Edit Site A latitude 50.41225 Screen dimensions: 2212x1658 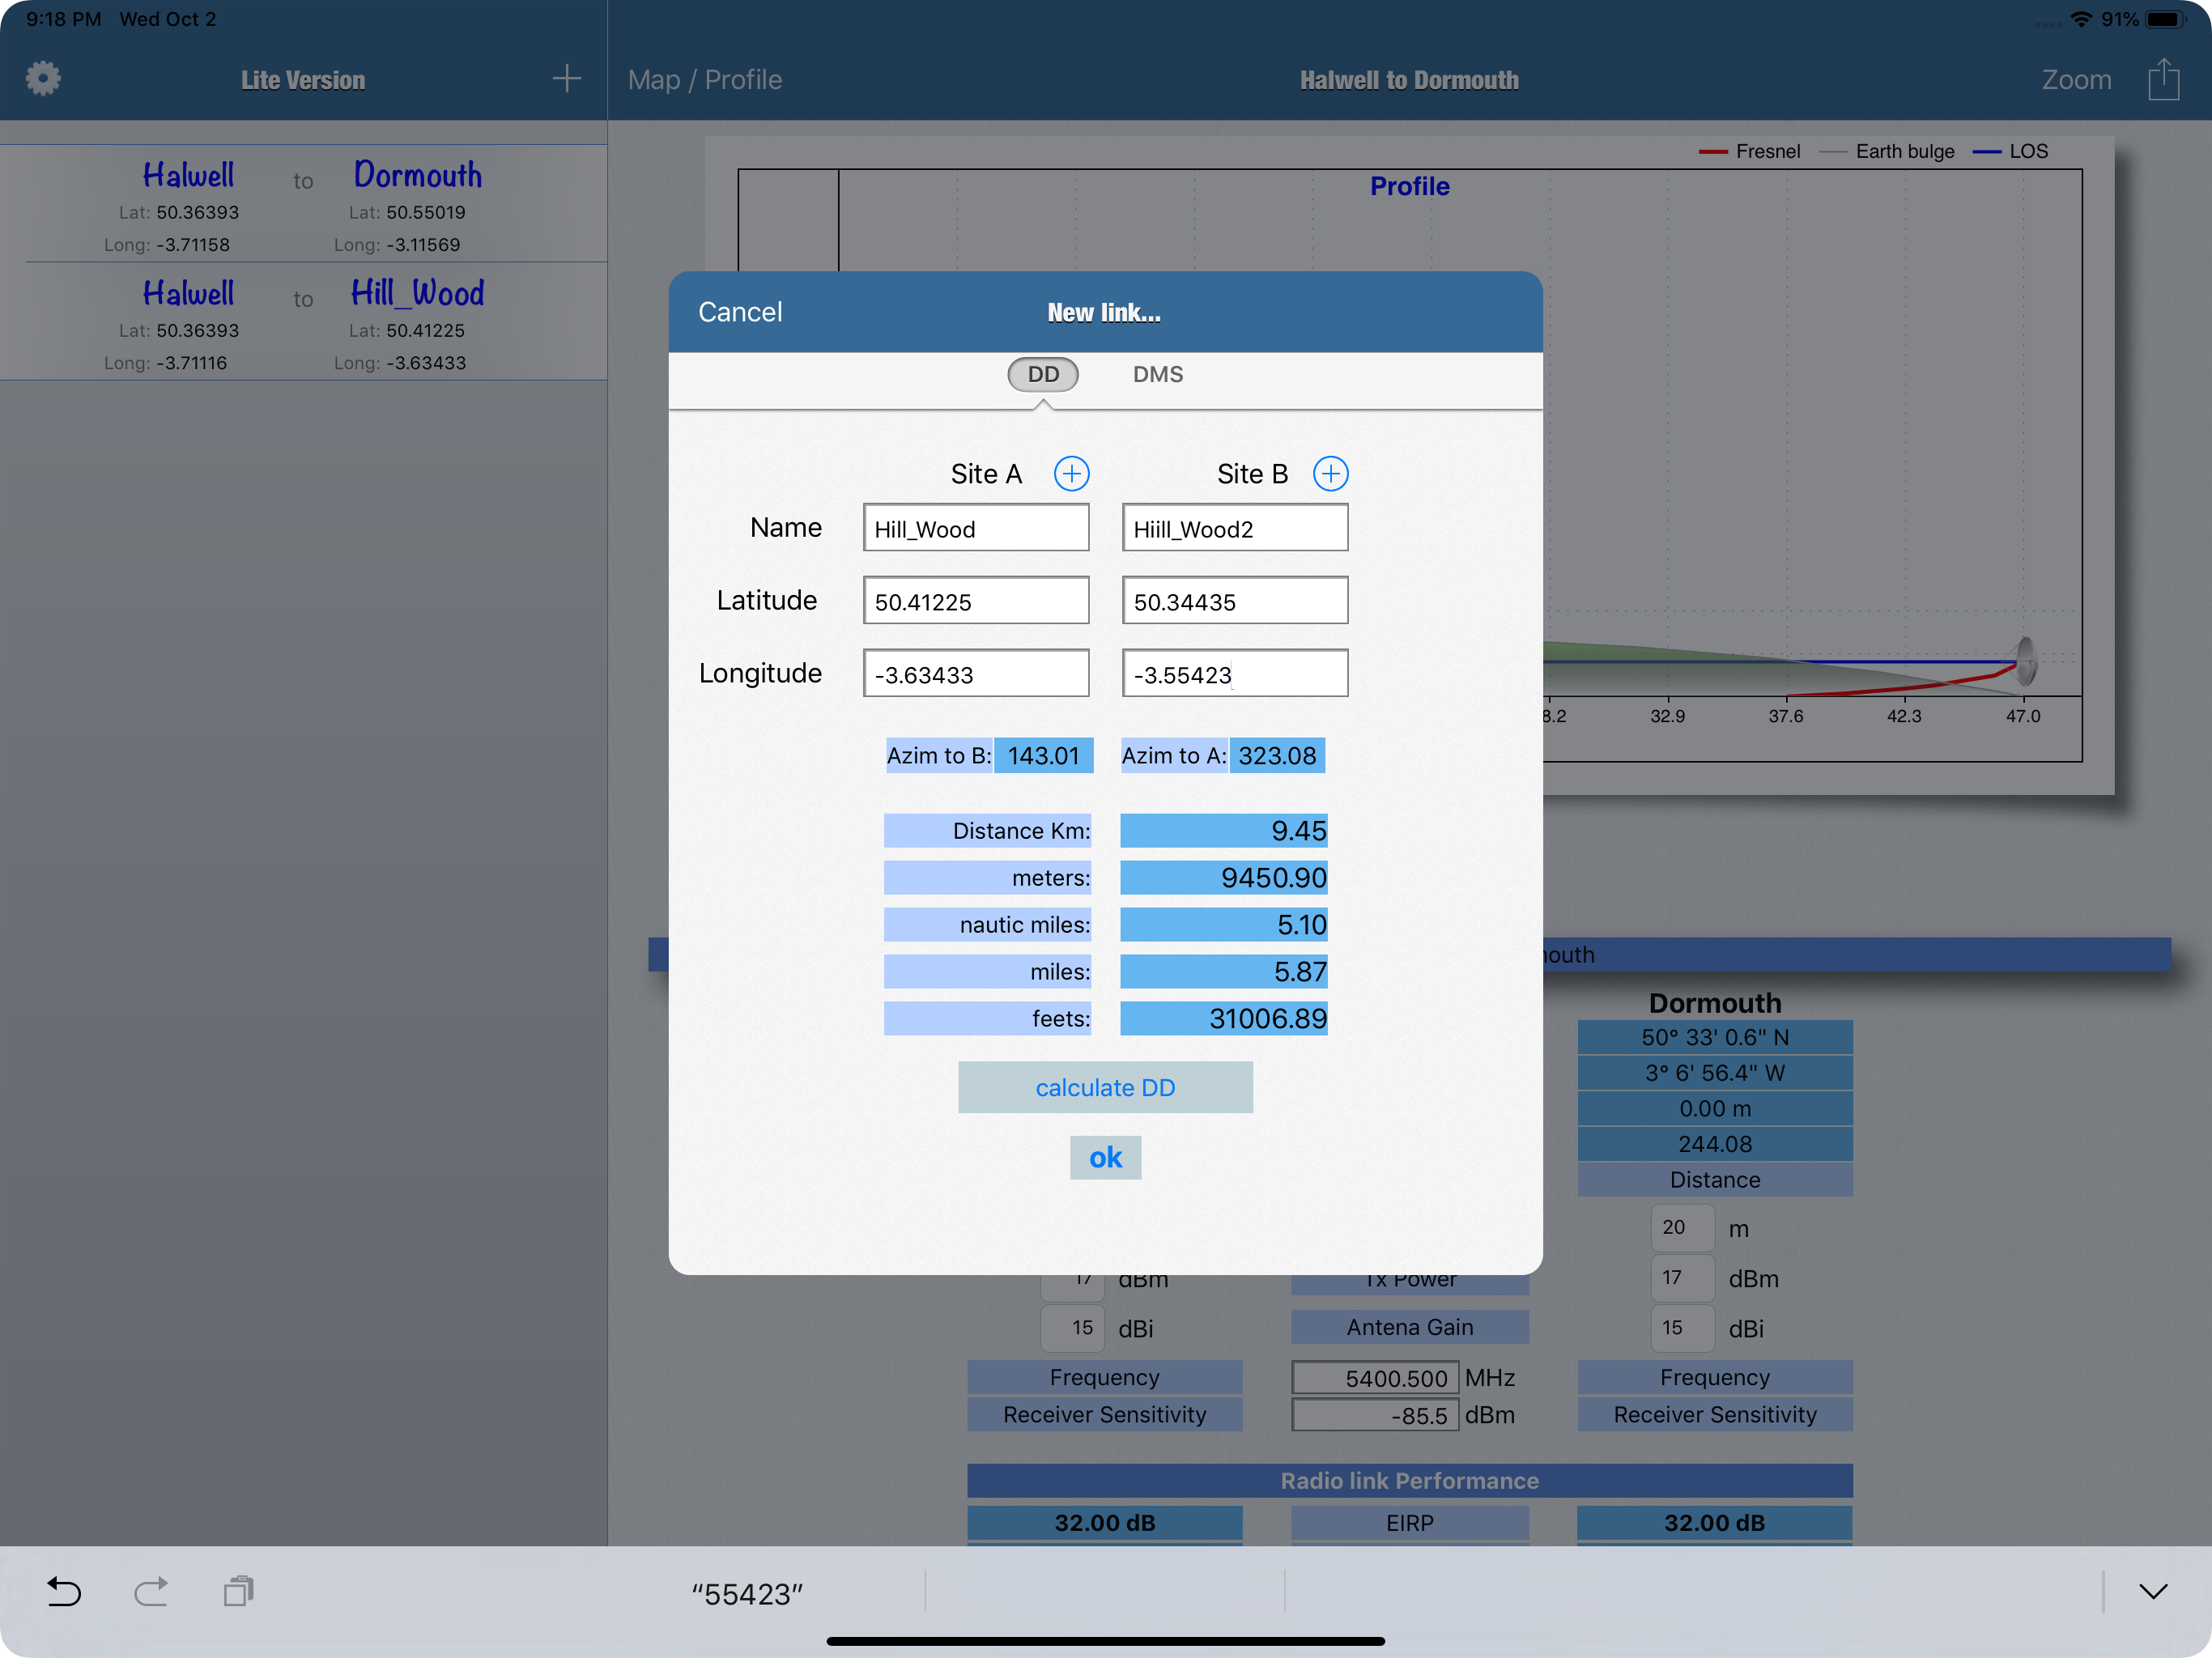tap(976, 600)
